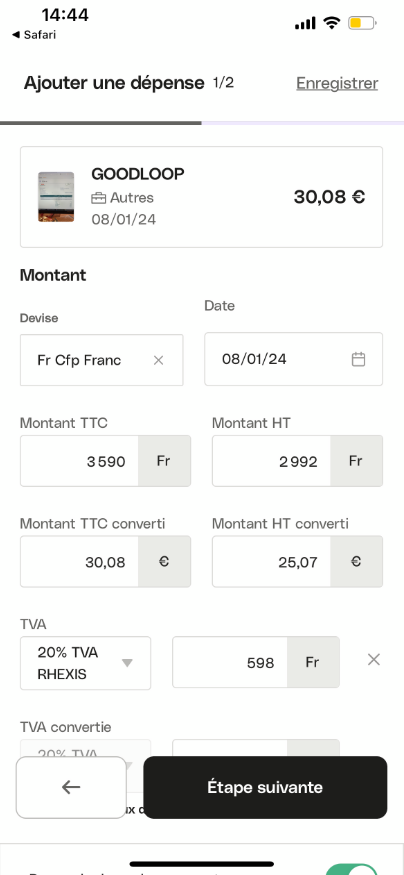Edit the TVA amount field showing 598
The height and width of the screenshot is (875, 404).
tap(230, 662)
